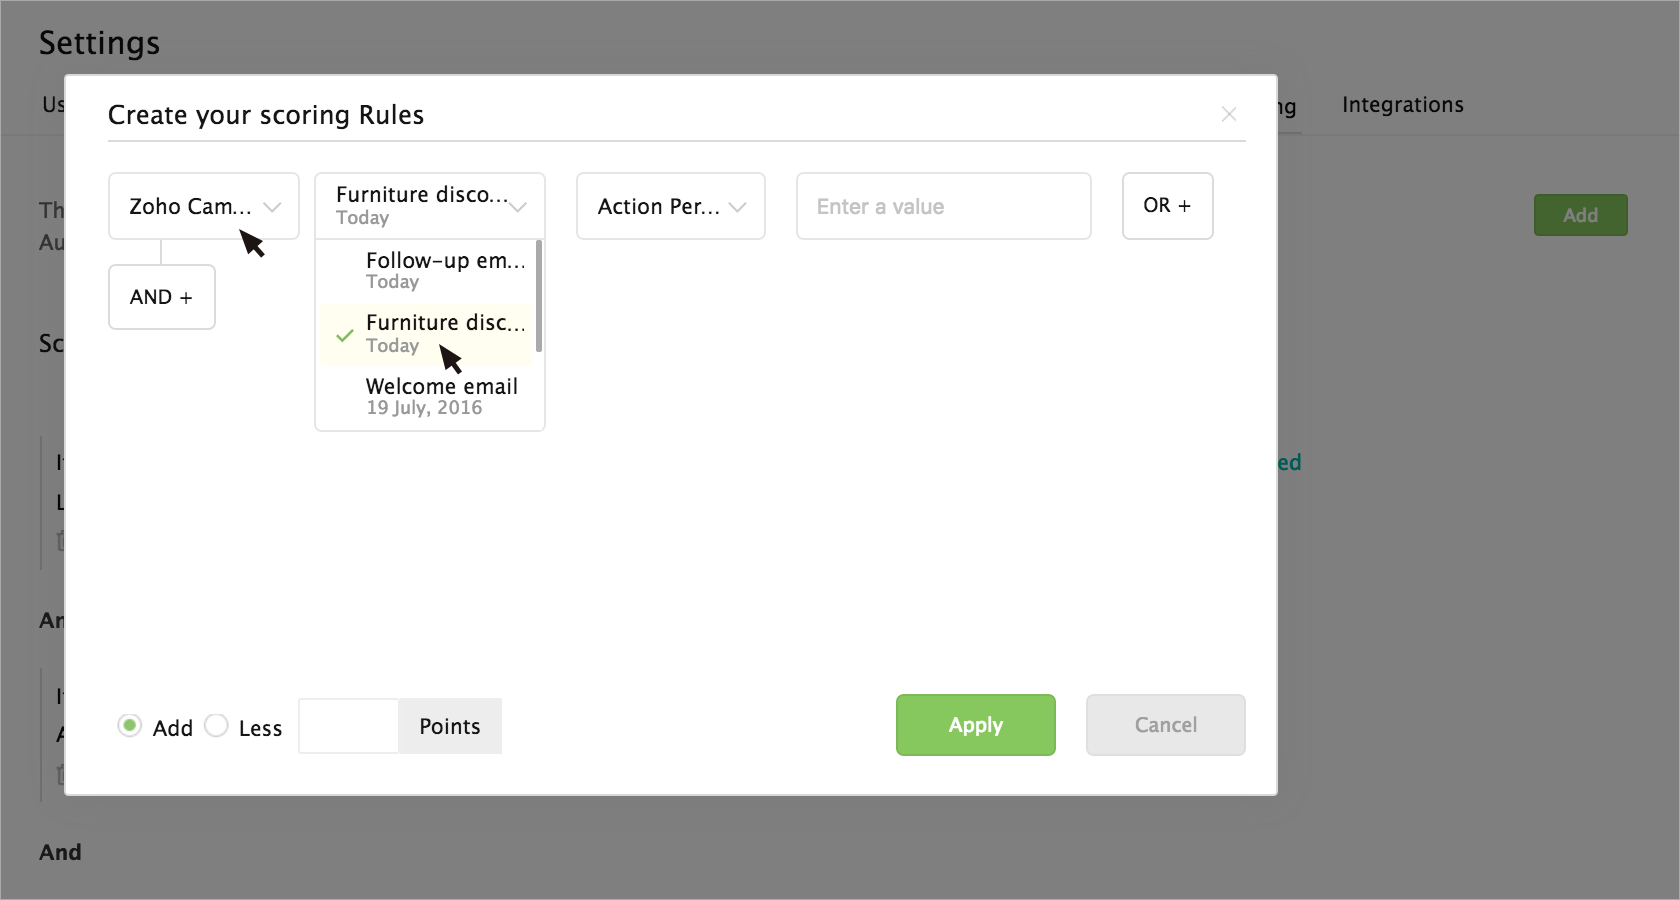Screen dimensions: 1680x900
Task: Select Furniture disc... option in list
Action: [427, 334]
